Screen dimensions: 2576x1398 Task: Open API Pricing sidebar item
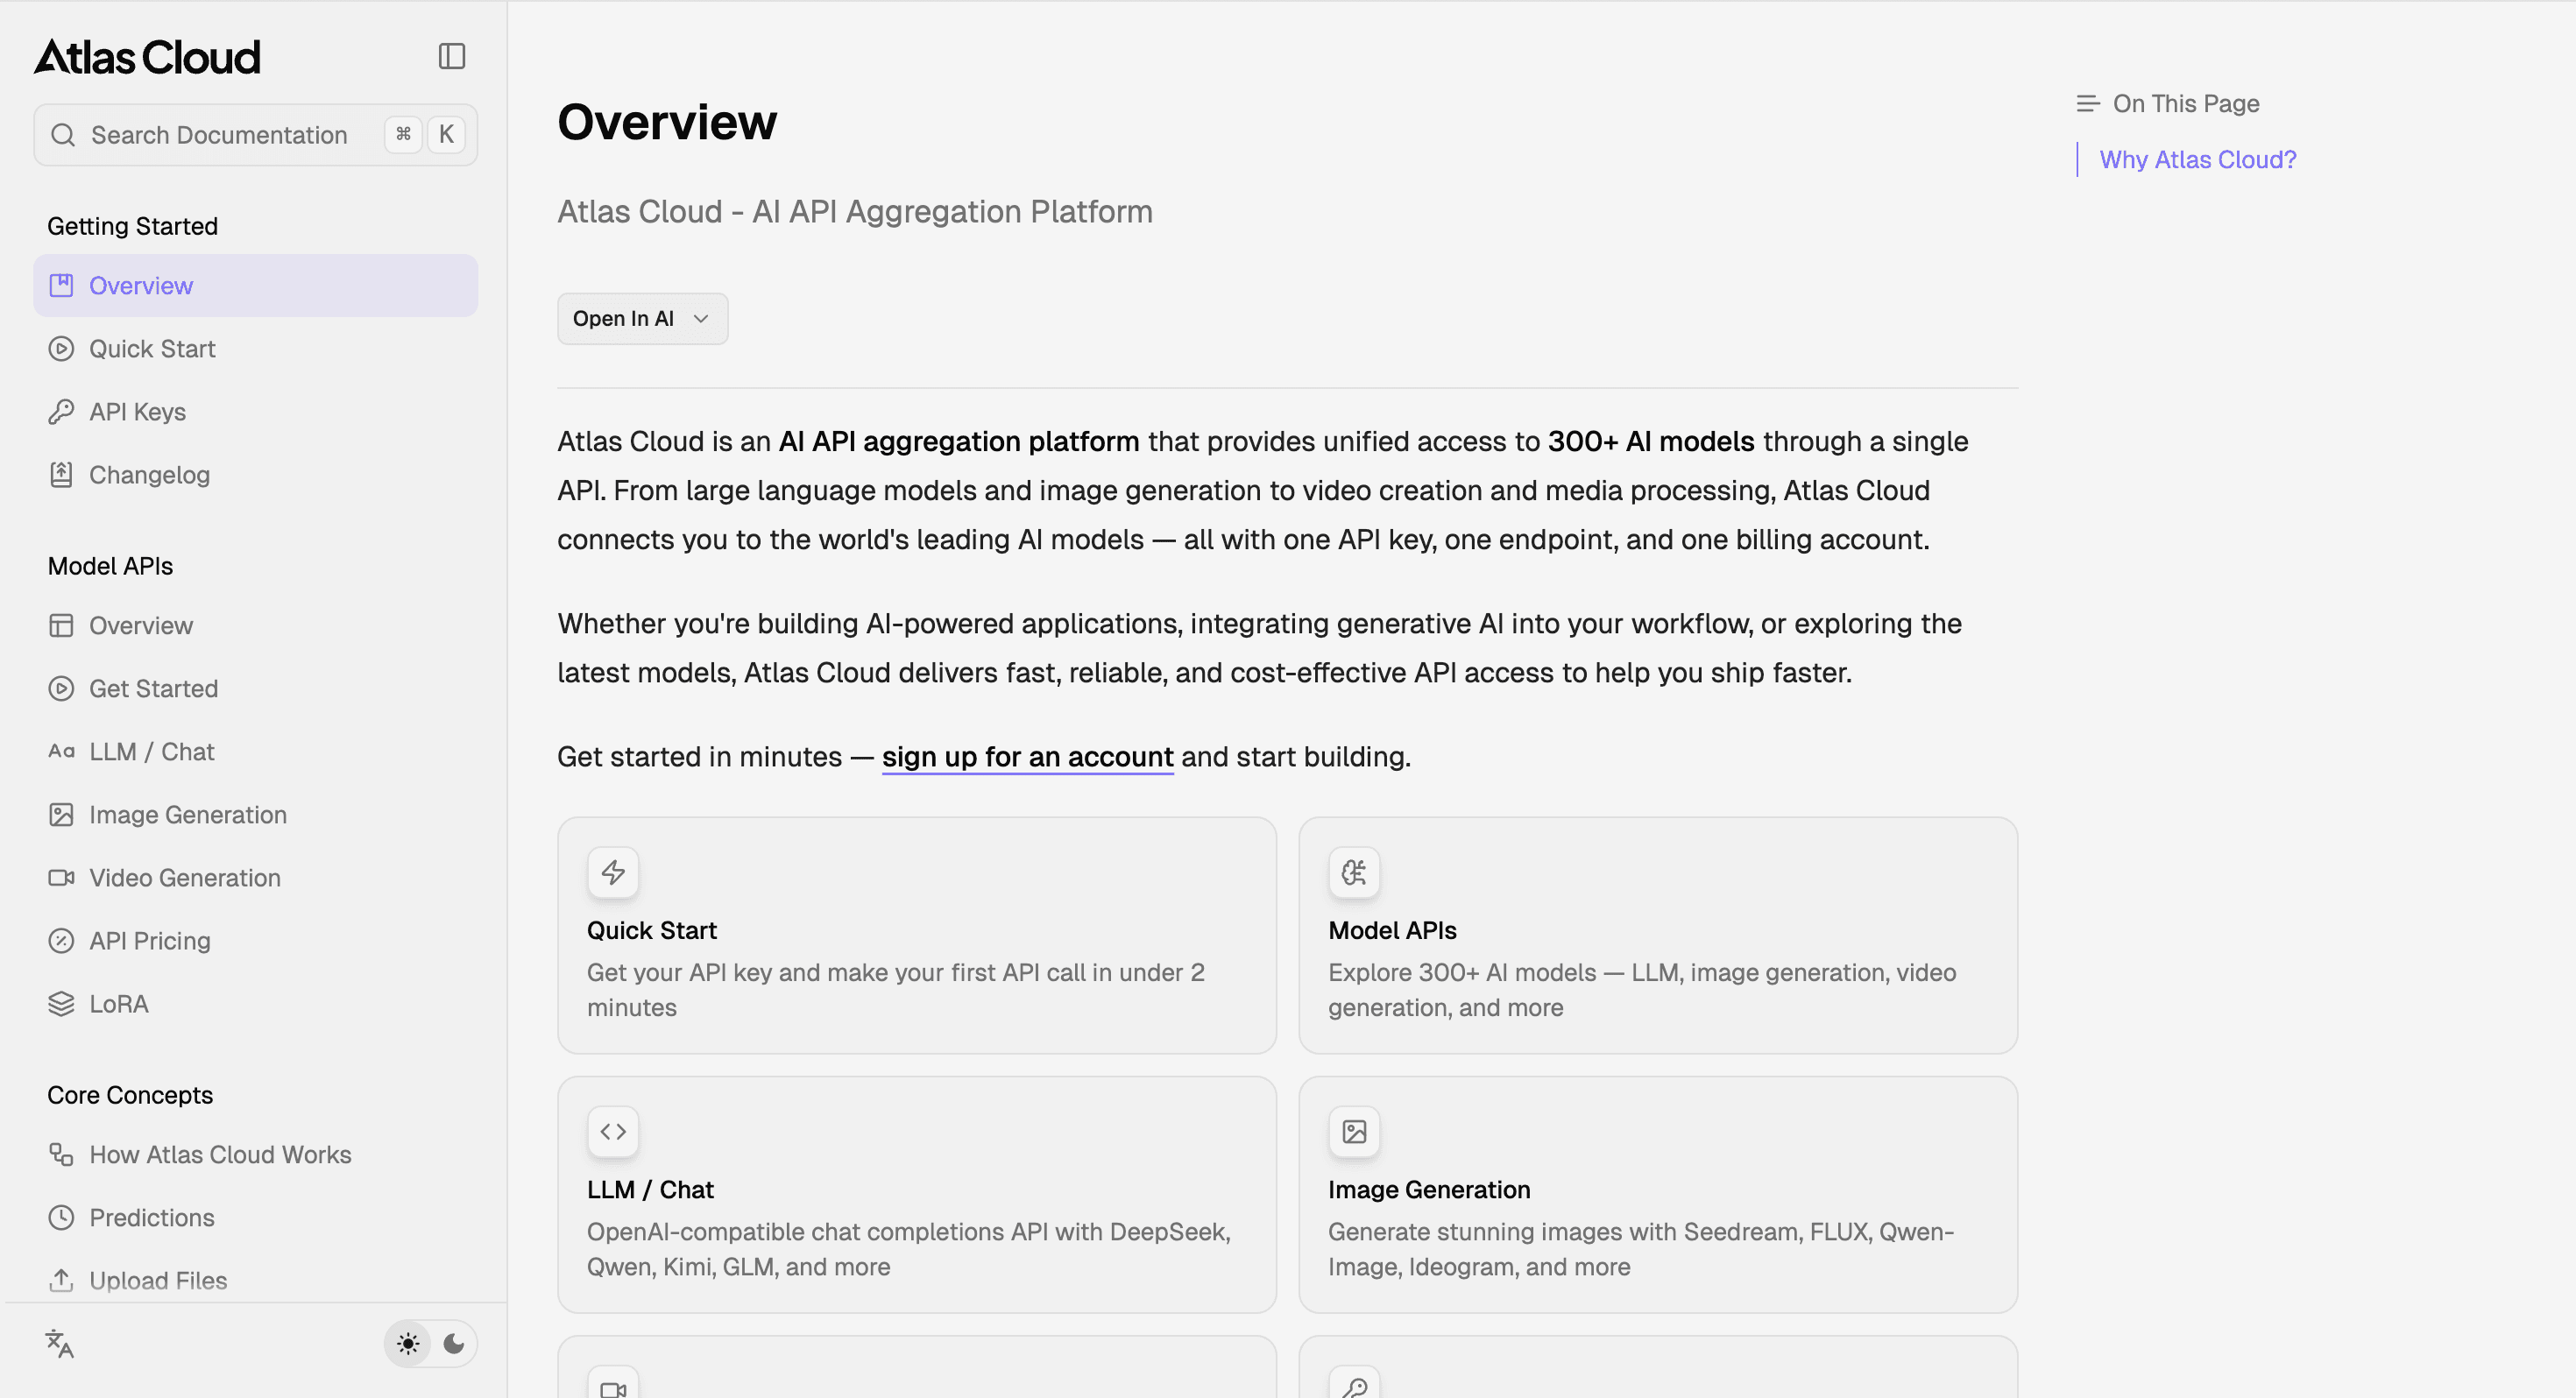click(x=149, y=941)
